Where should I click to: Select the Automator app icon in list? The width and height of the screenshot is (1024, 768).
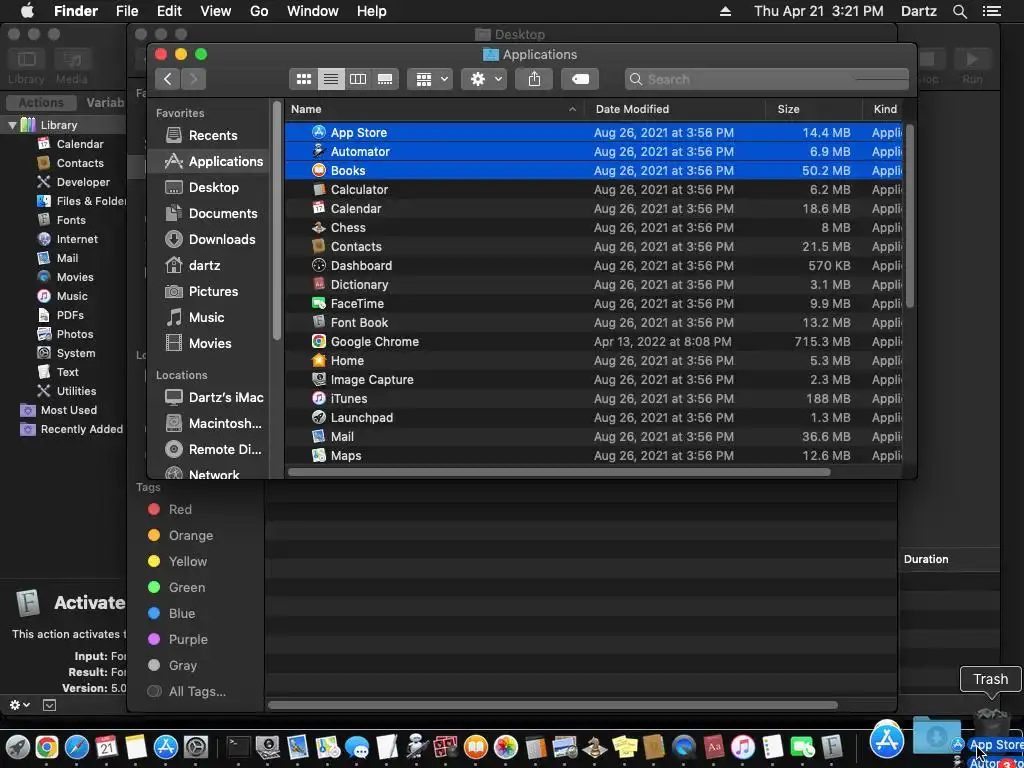(319, 152)
